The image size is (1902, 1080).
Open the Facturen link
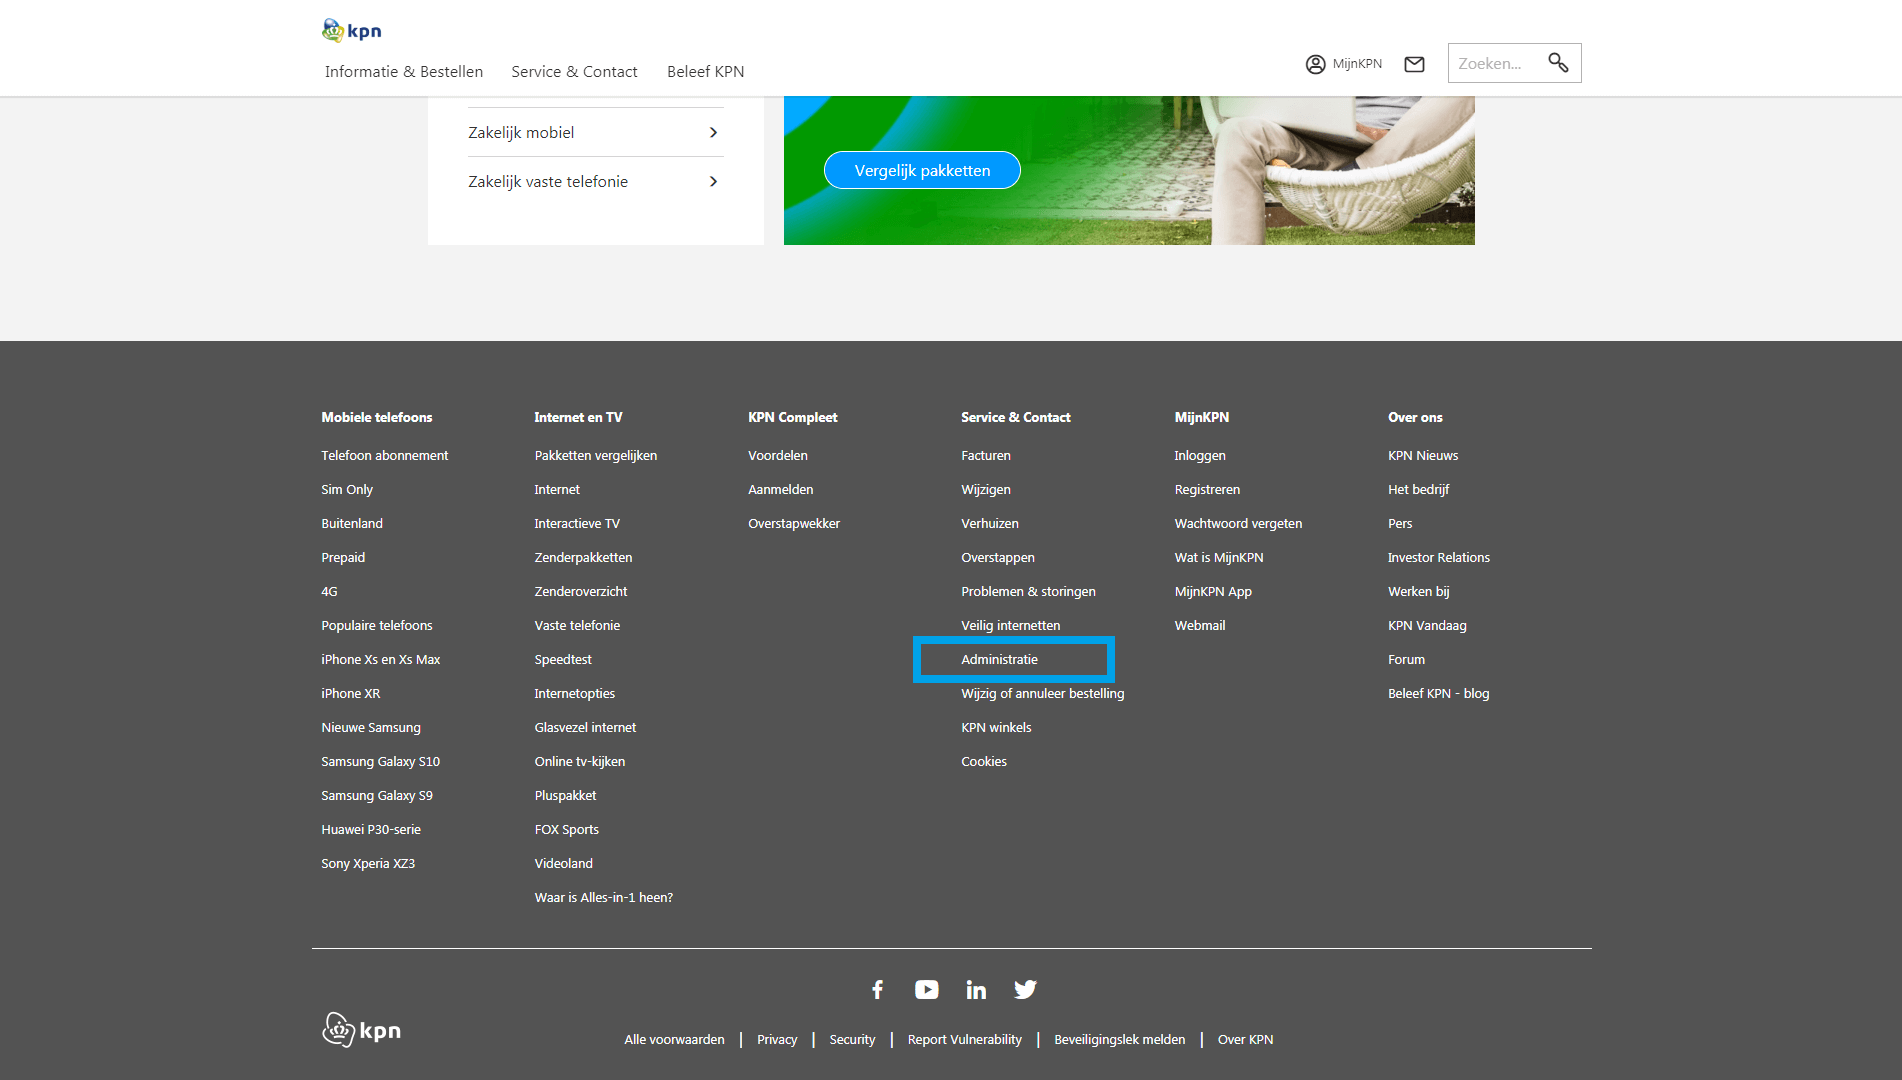(x=986, y=455)
